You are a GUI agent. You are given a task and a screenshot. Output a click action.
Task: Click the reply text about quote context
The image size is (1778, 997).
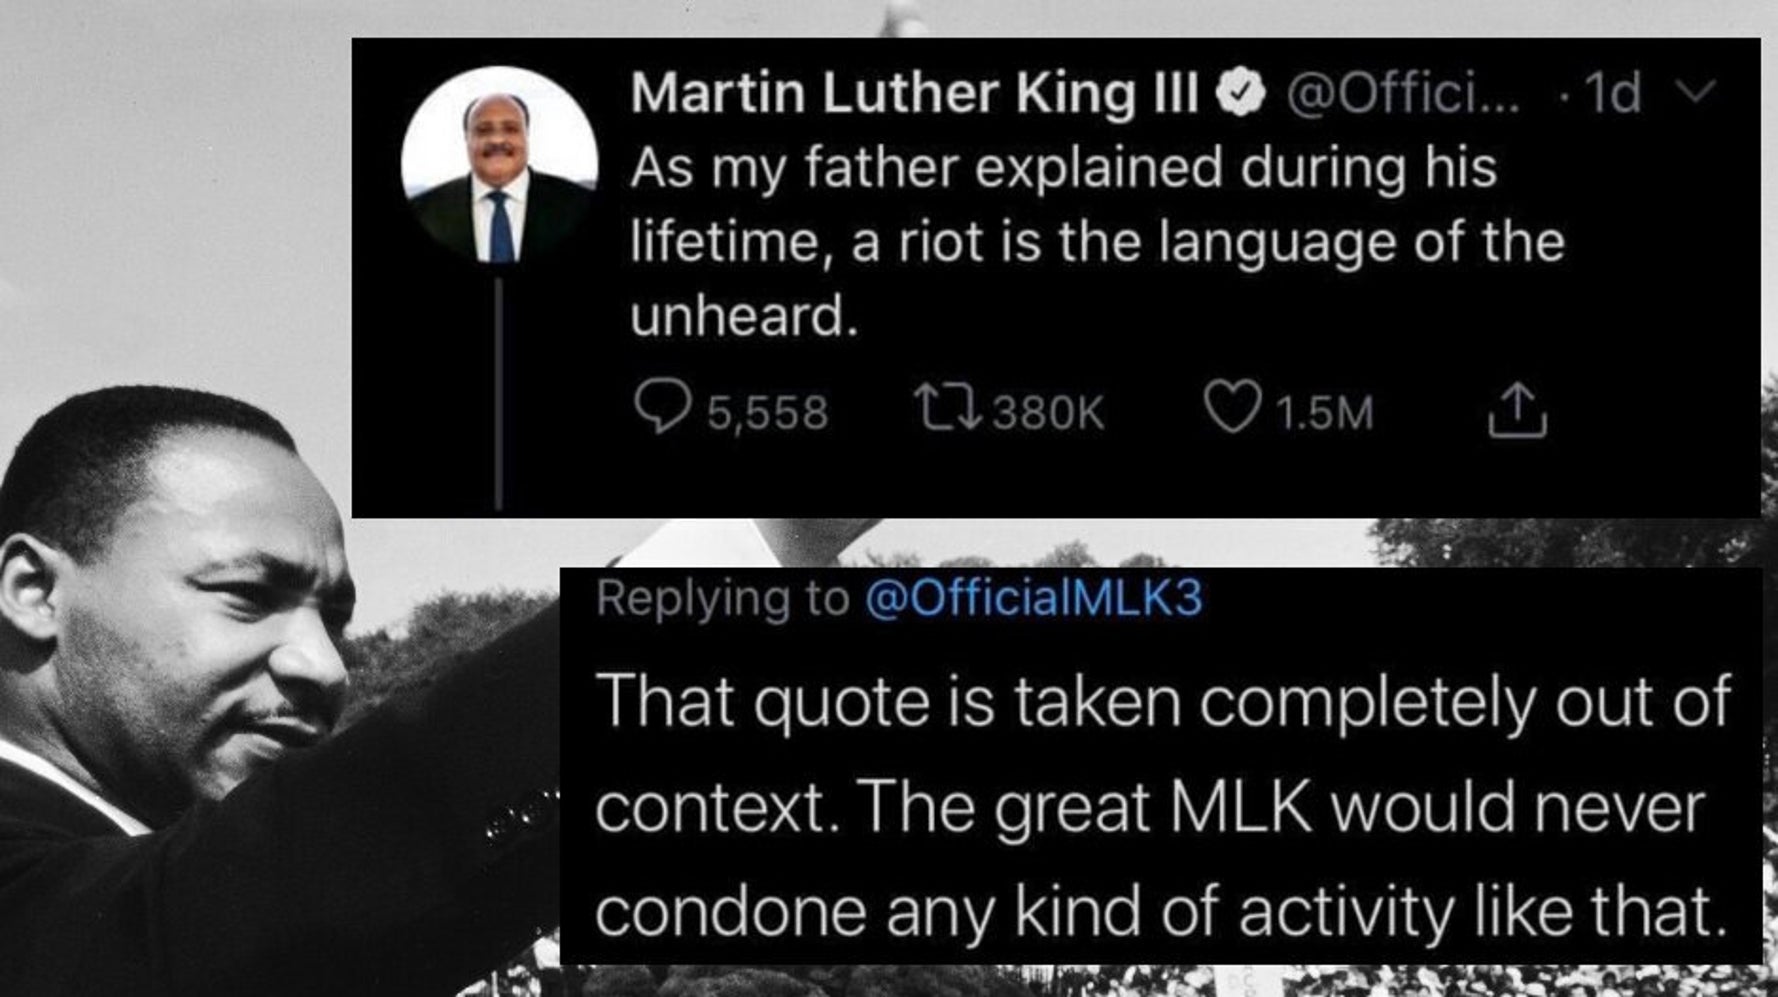tap(1160, 806)
